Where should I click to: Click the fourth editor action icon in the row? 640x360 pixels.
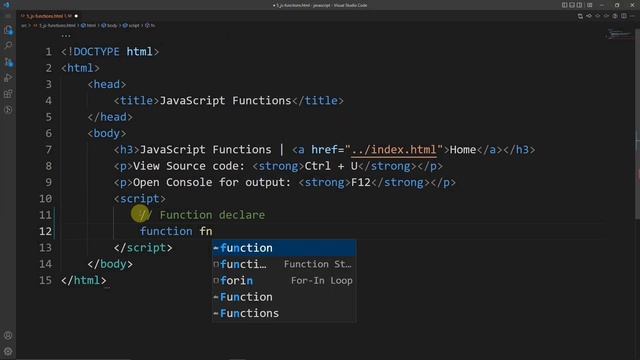click(606, 16)
